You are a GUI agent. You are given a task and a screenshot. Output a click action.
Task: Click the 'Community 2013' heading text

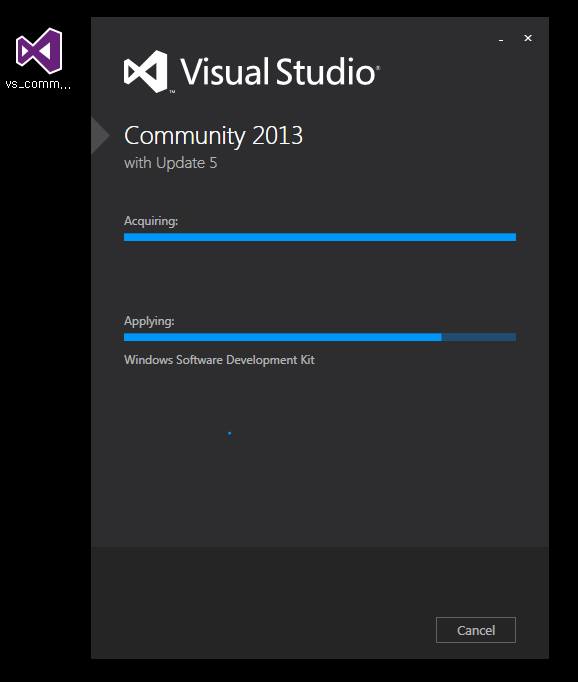[214, 136]
